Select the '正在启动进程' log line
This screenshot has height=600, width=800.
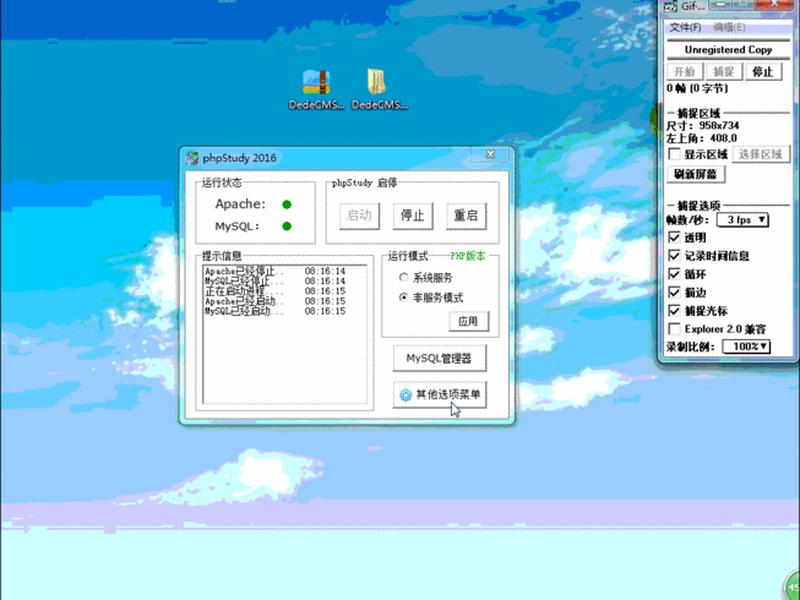pos(276,291)
